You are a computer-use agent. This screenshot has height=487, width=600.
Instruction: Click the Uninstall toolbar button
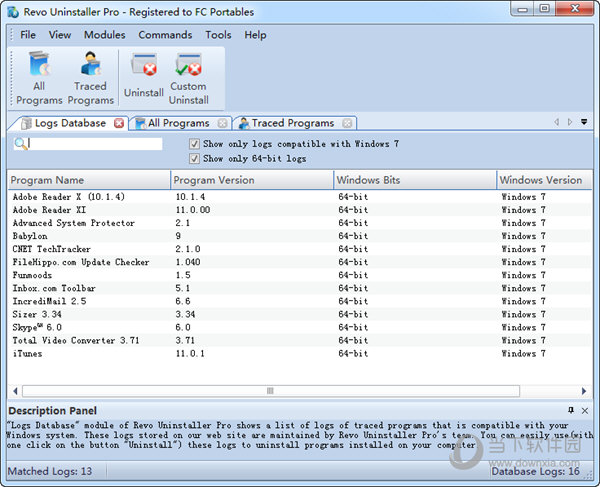tap(143, 77)
